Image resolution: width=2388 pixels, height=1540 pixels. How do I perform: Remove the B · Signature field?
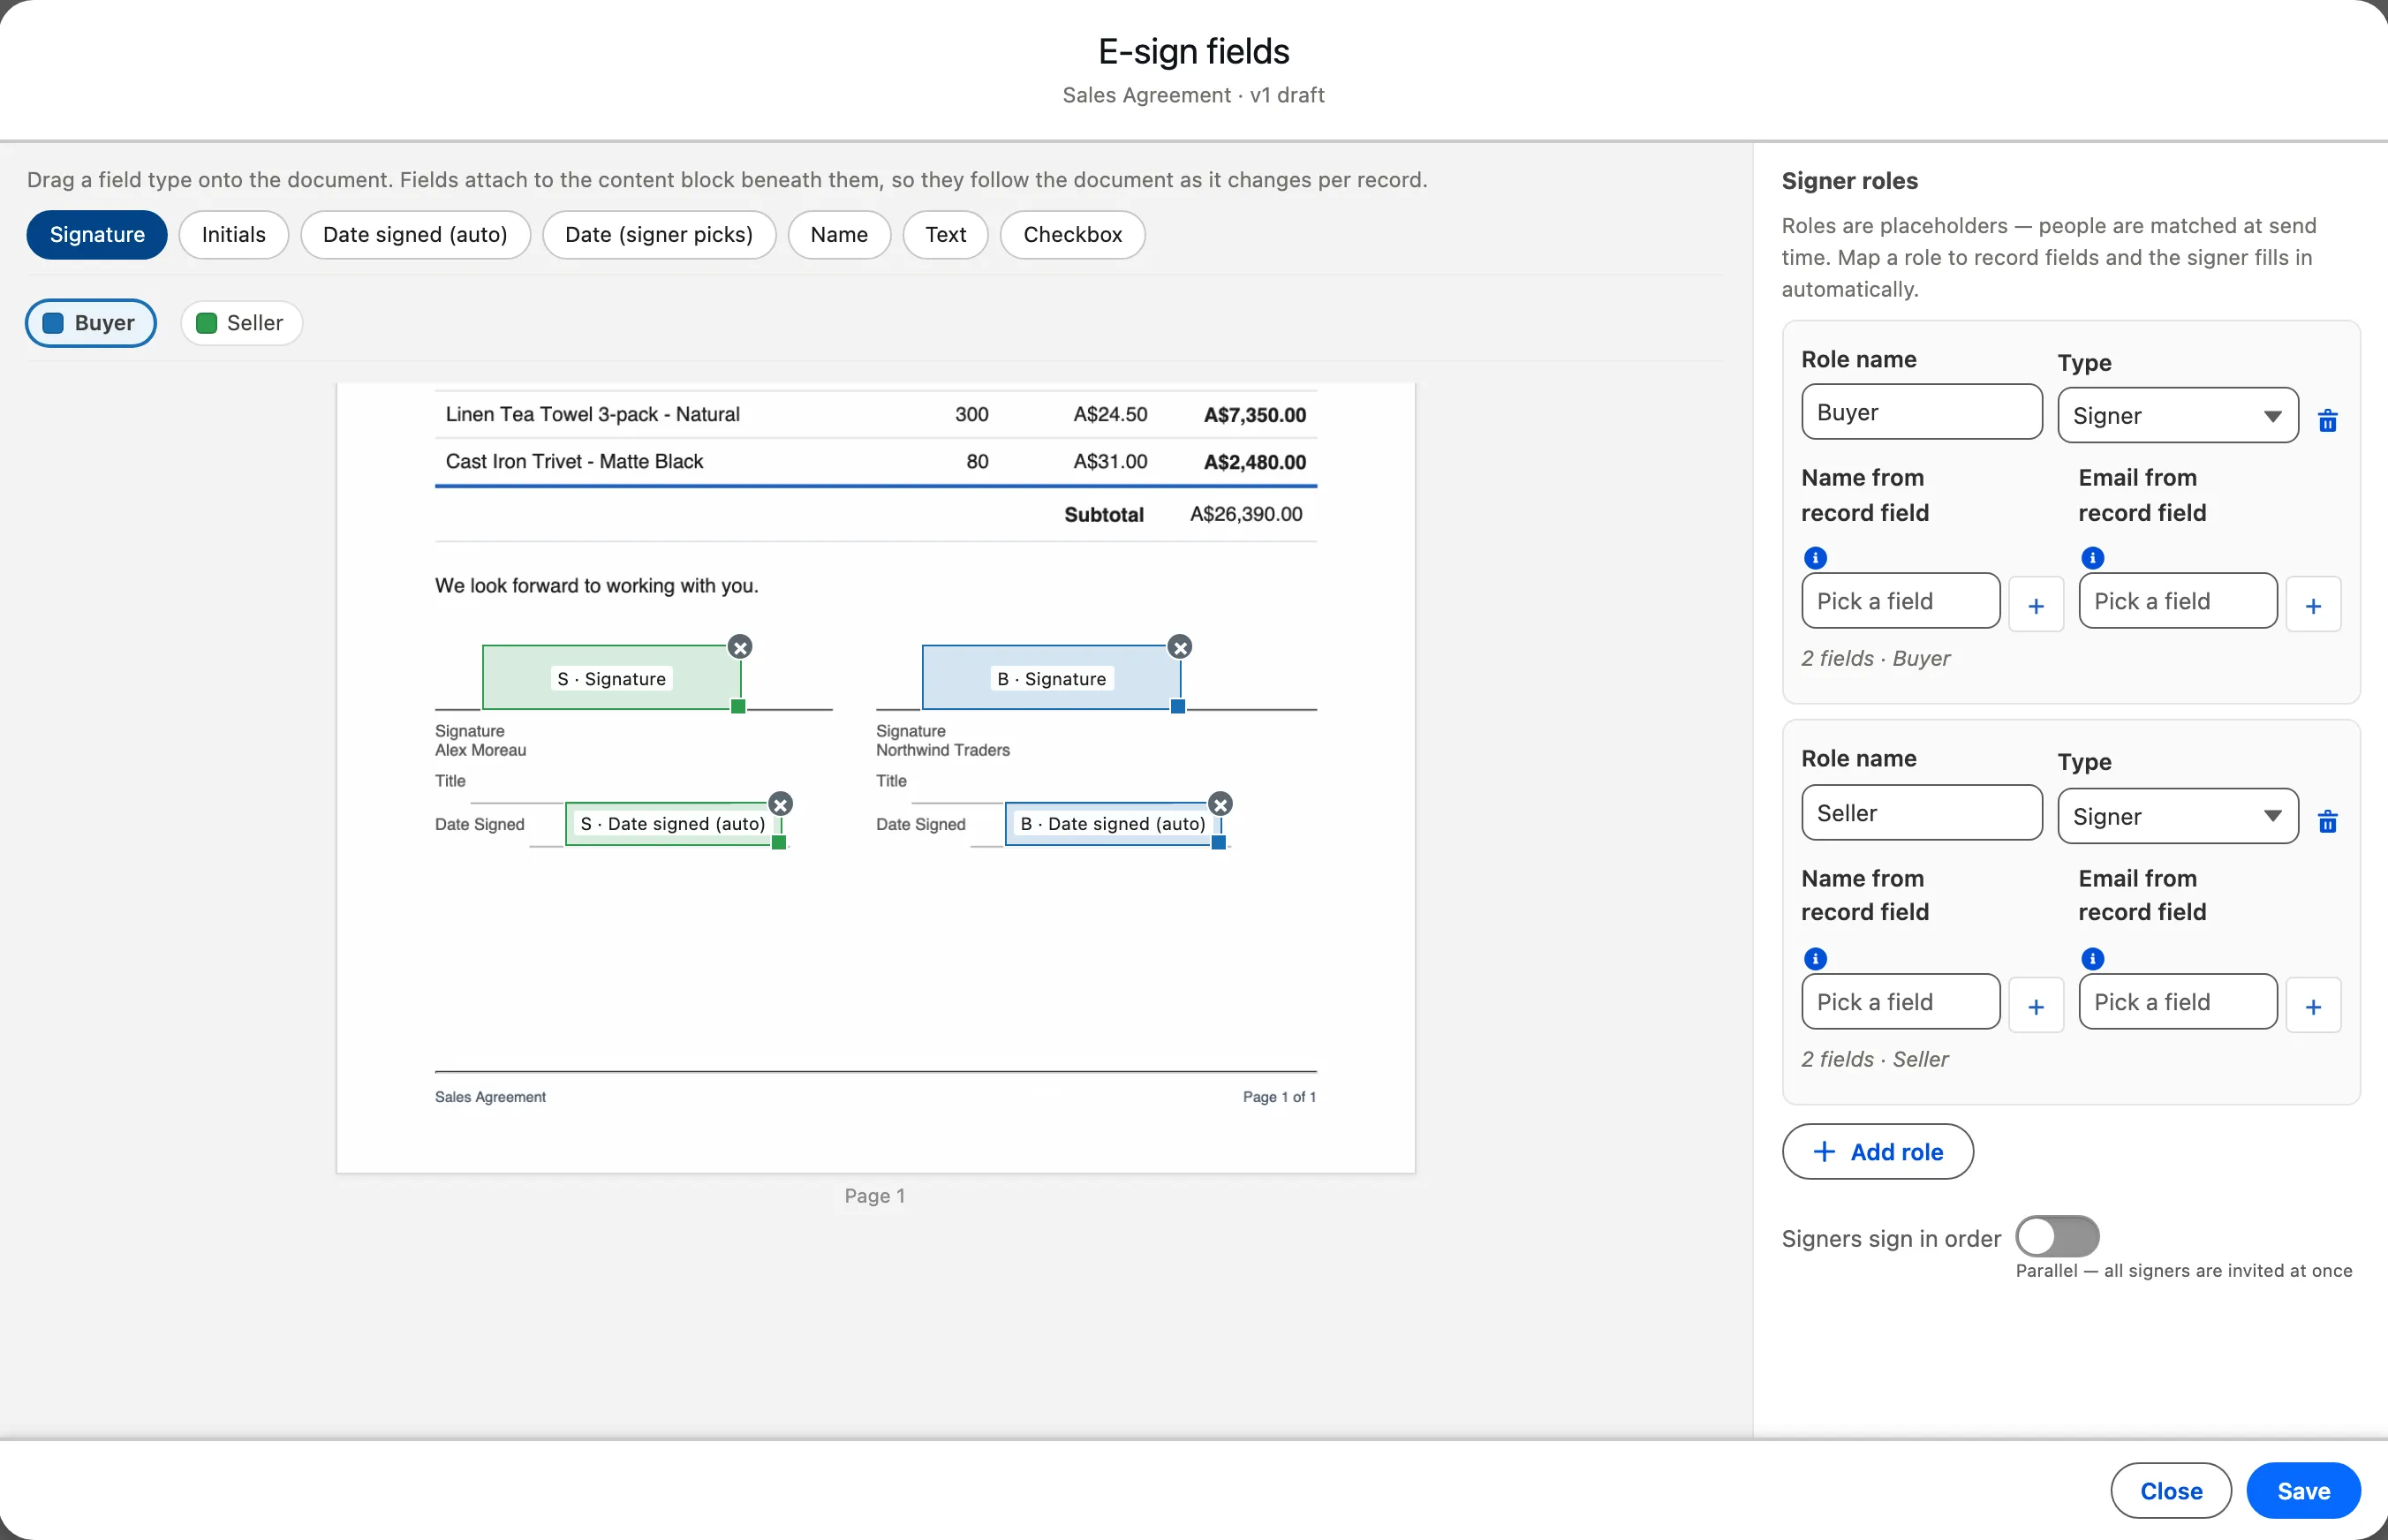pyautogui.click(x=1180, y=647)
